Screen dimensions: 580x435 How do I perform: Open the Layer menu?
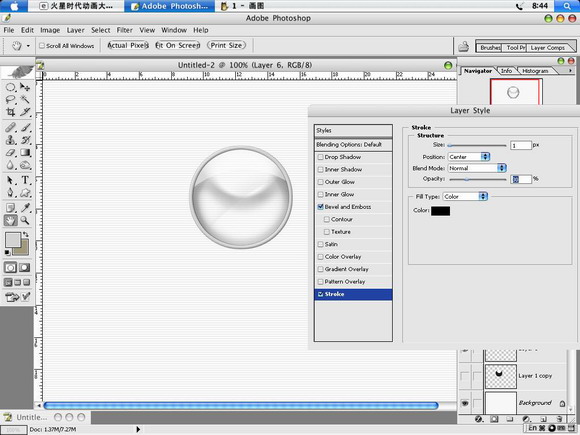tap(75, 30)
